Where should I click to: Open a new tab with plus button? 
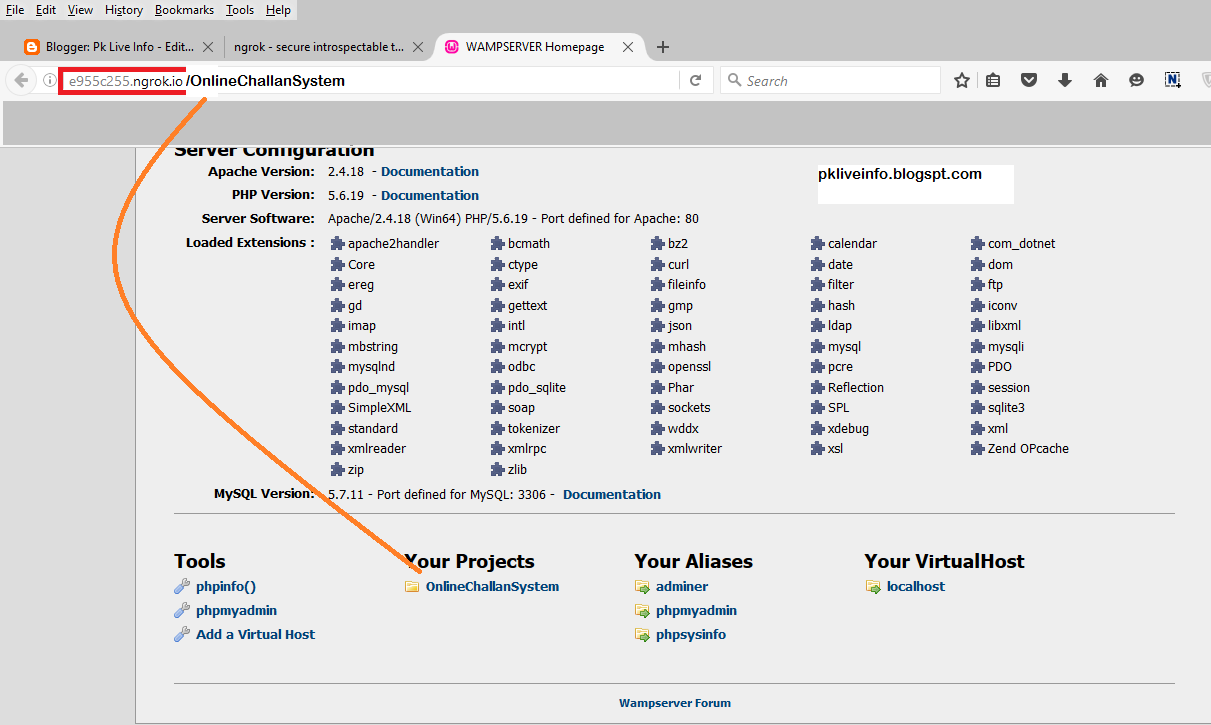[x=662, y=46]
